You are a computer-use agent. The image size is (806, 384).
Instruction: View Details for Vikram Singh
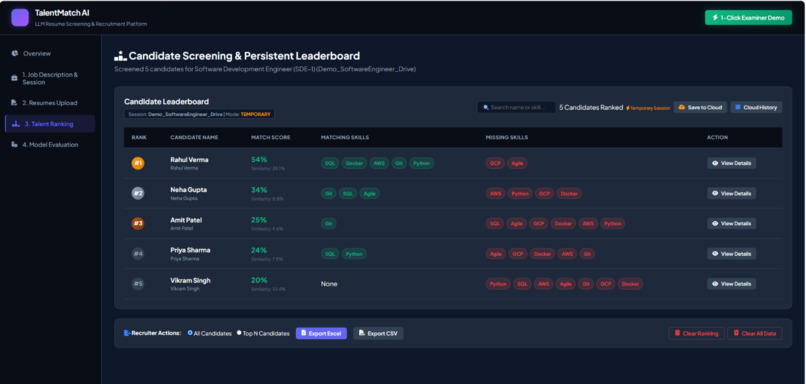click(x=731, y=284)
